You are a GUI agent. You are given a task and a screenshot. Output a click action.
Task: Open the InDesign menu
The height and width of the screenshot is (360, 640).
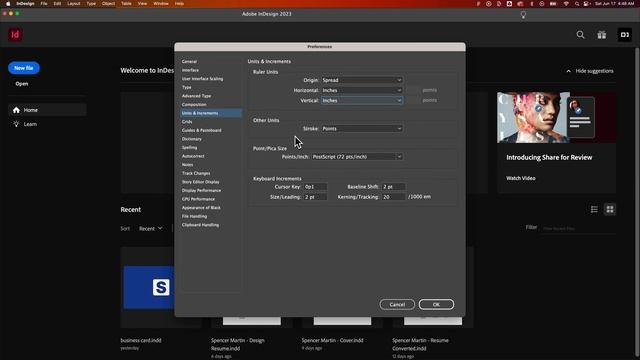coord(25,4)
